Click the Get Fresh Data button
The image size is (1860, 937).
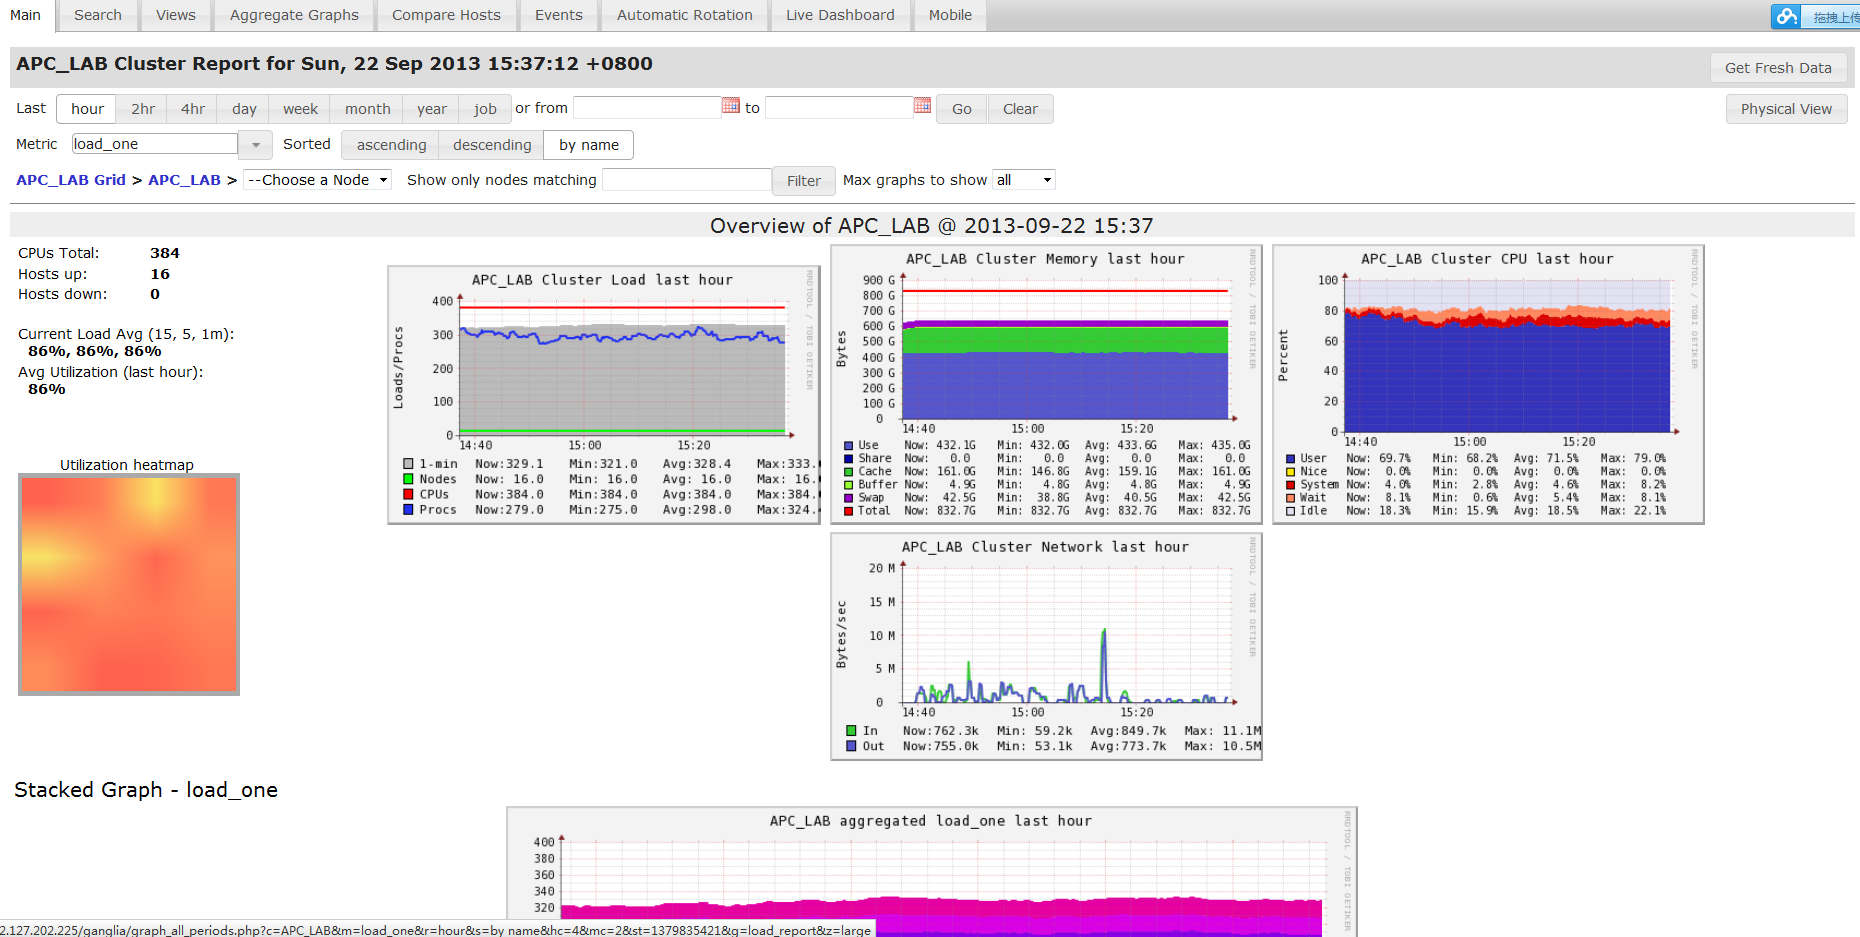point(1778,68)
